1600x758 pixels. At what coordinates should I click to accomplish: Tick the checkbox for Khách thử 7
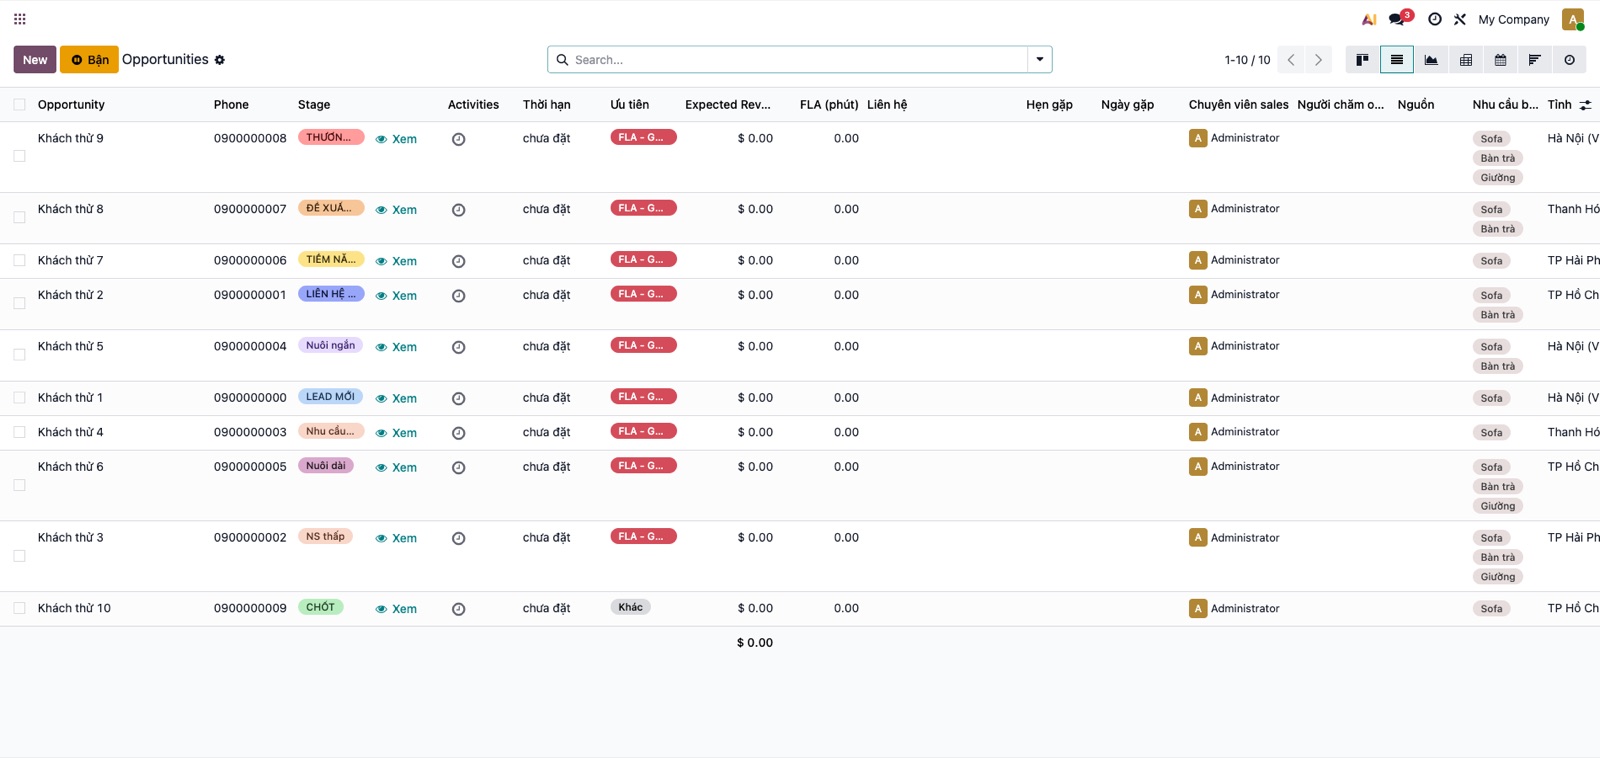pos(19,260)
